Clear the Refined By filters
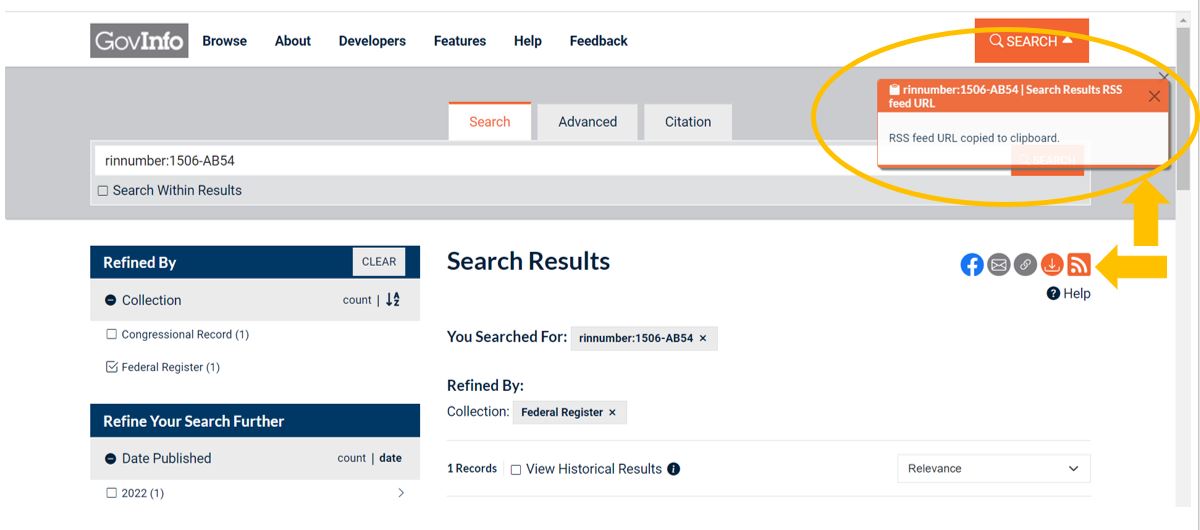The height and width of the screenshot is (530, 1200). (x=379, y=262)
